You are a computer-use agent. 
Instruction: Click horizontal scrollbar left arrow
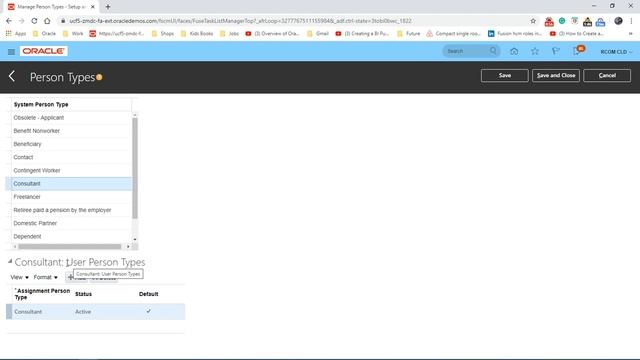point(15,247)
